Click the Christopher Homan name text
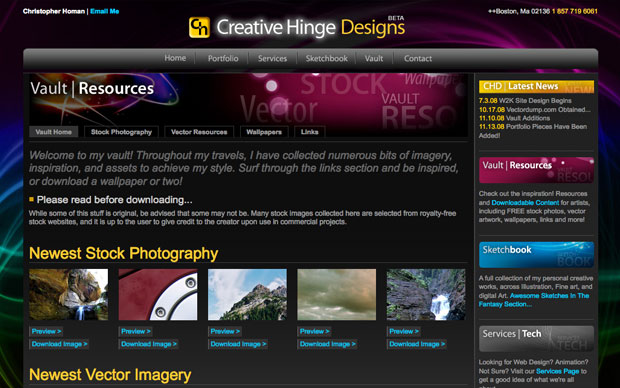 54,11
